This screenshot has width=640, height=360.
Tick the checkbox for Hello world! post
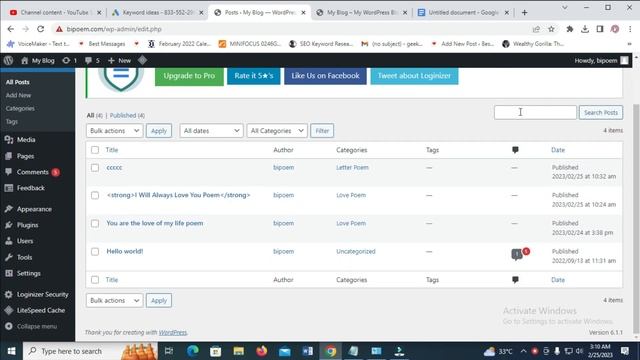pyautogui.click(x=95, y=252)
